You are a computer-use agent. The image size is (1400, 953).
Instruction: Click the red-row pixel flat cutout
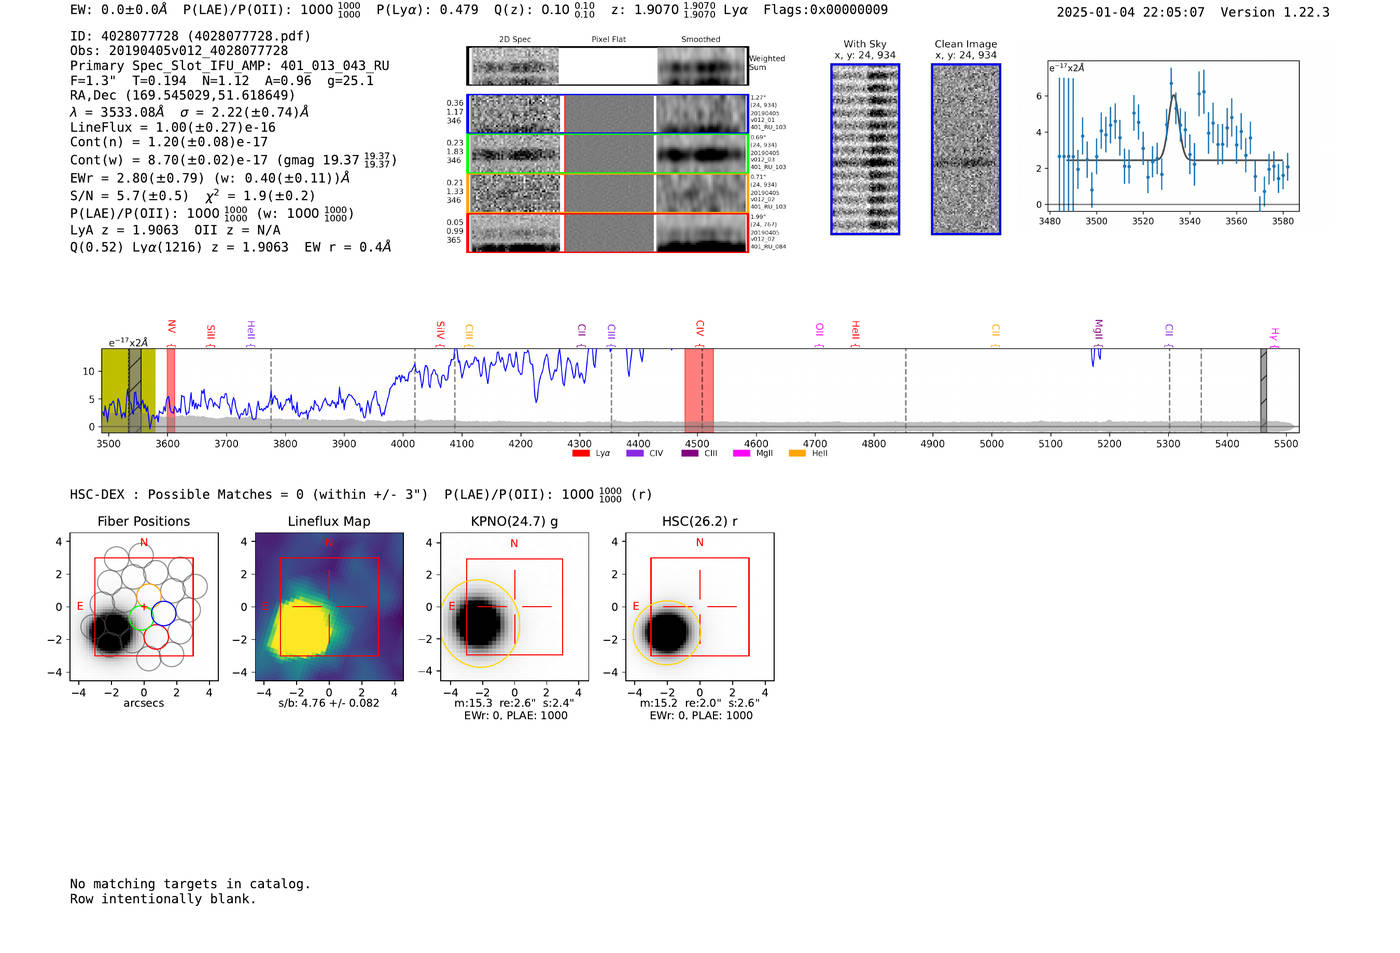click(609, 232)
